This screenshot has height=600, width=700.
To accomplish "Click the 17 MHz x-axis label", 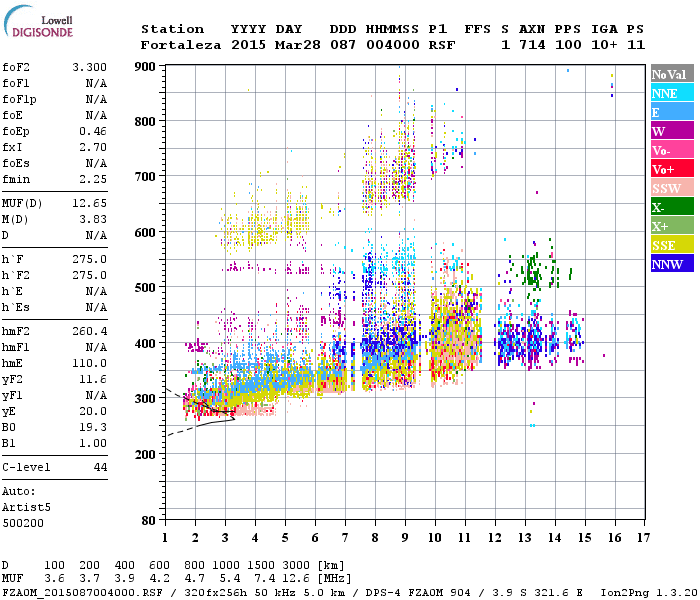I will tap(643, 538).
